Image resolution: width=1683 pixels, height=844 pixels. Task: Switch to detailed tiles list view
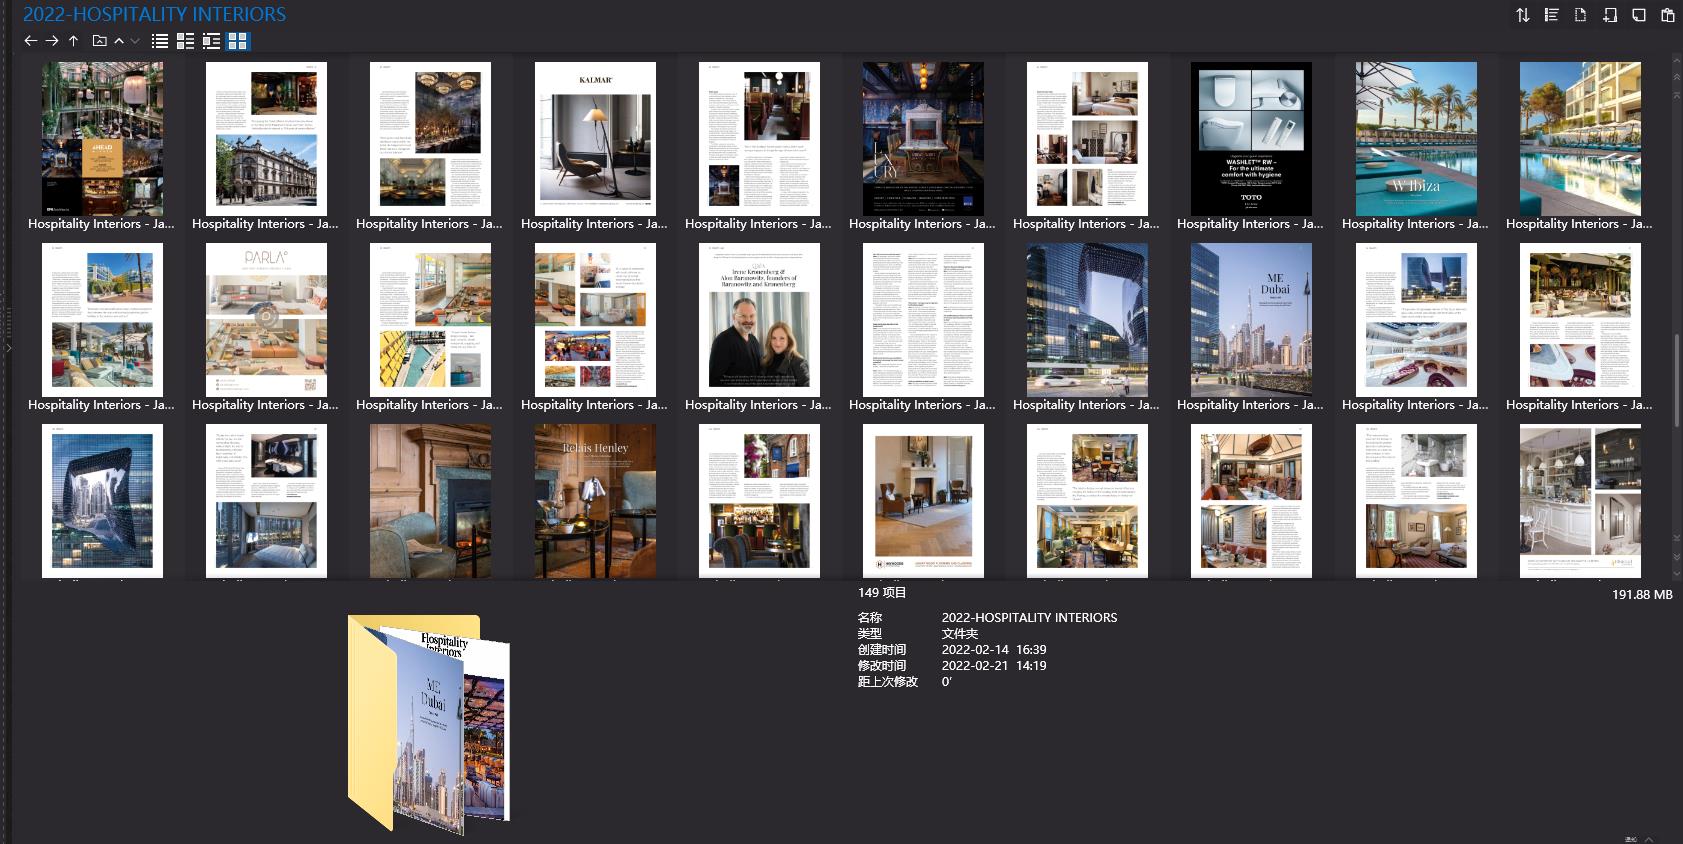coord(211,41)
